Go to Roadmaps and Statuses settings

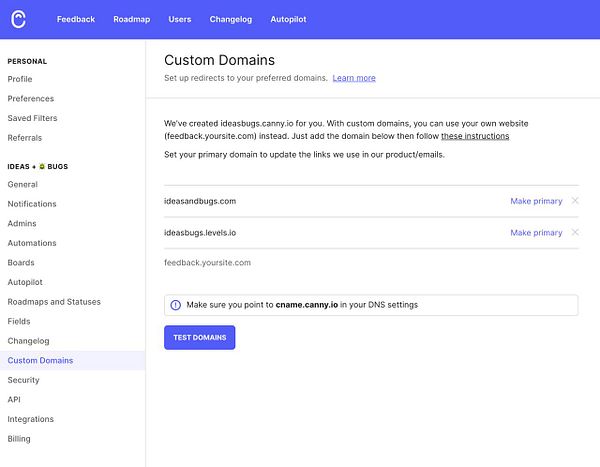(x=54, y=302)
